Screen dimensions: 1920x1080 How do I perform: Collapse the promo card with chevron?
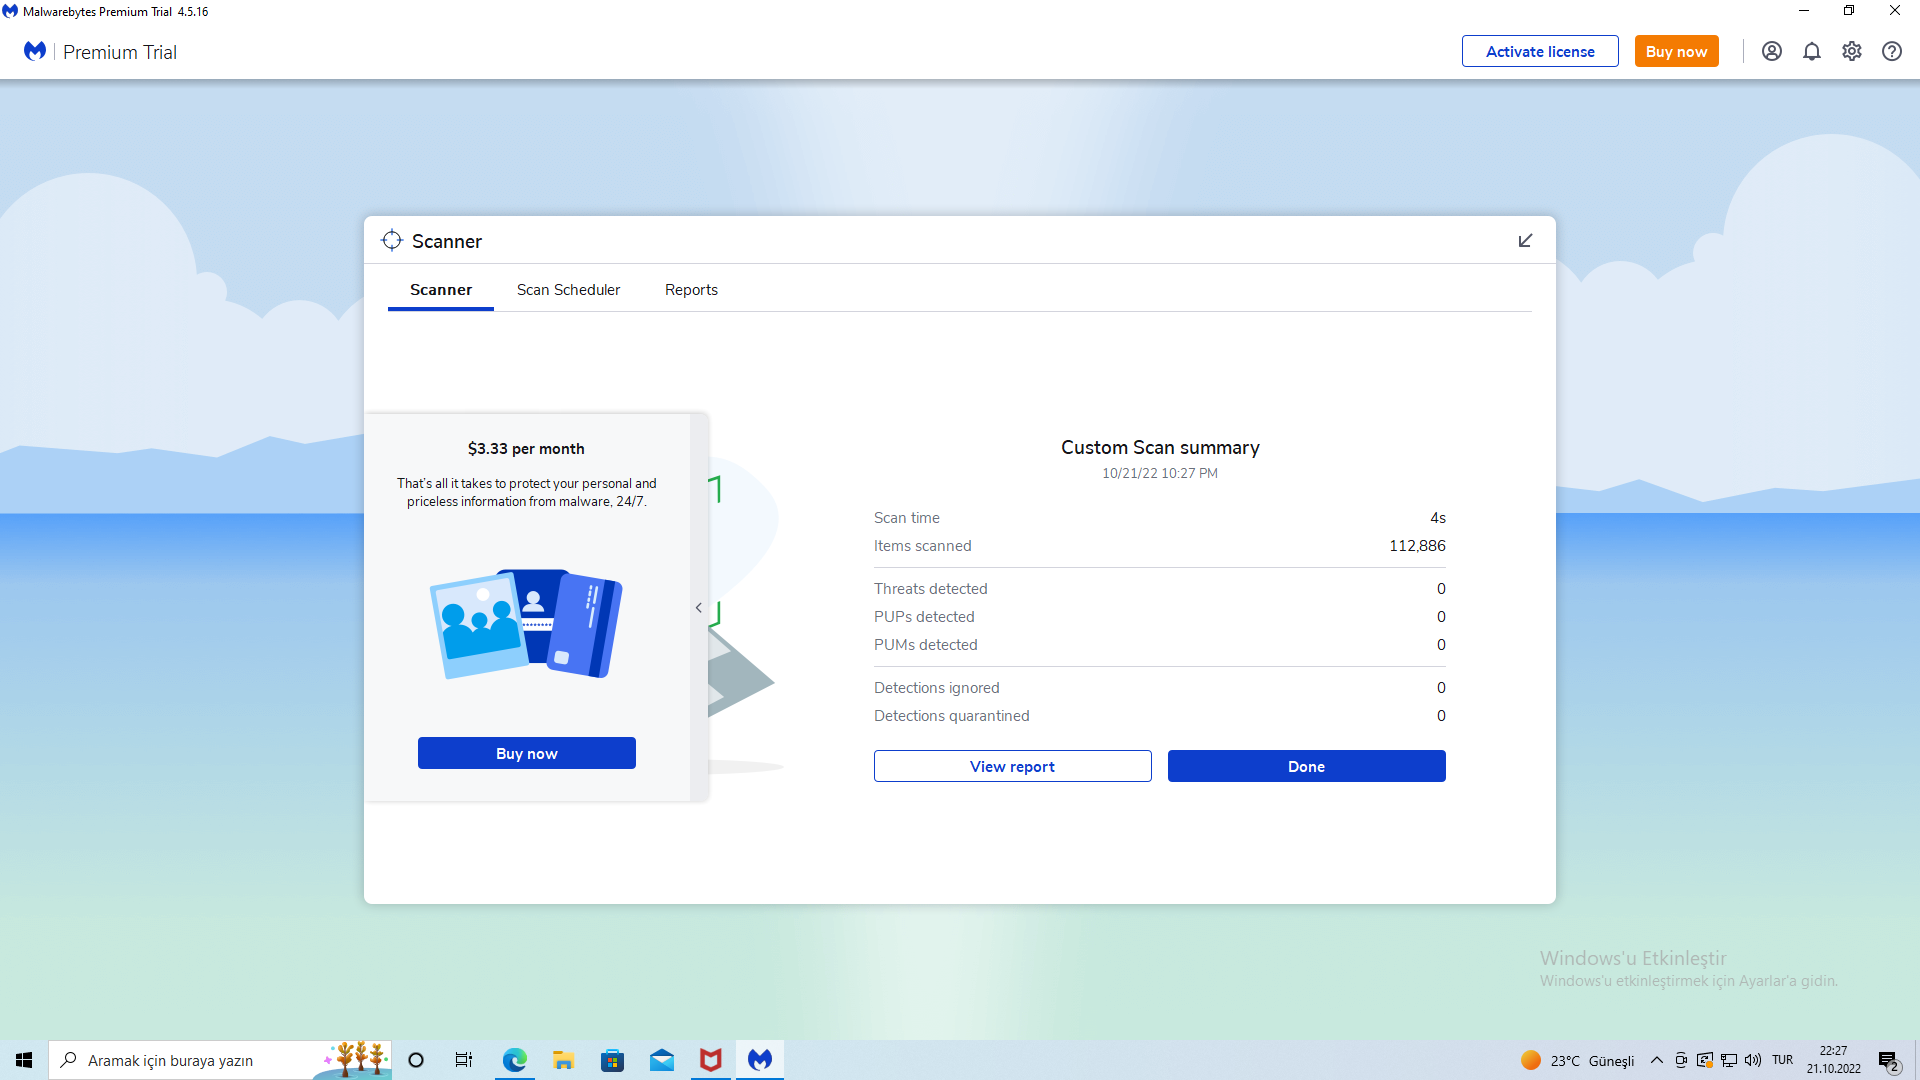(x=699, y=607)
